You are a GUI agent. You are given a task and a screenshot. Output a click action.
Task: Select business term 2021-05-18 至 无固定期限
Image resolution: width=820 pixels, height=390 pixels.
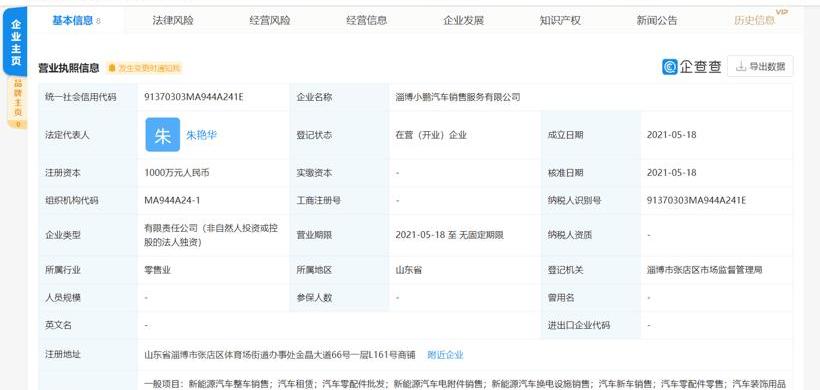pyautogui.click(x=449, y=235)
